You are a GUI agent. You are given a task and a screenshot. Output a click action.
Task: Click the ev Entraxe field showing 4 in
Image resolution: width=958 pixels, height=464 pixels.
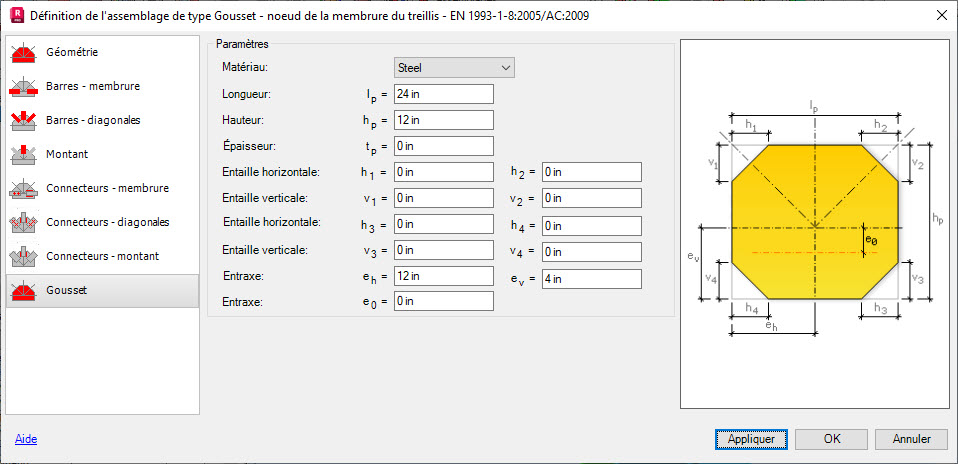(x=591, y=276)
